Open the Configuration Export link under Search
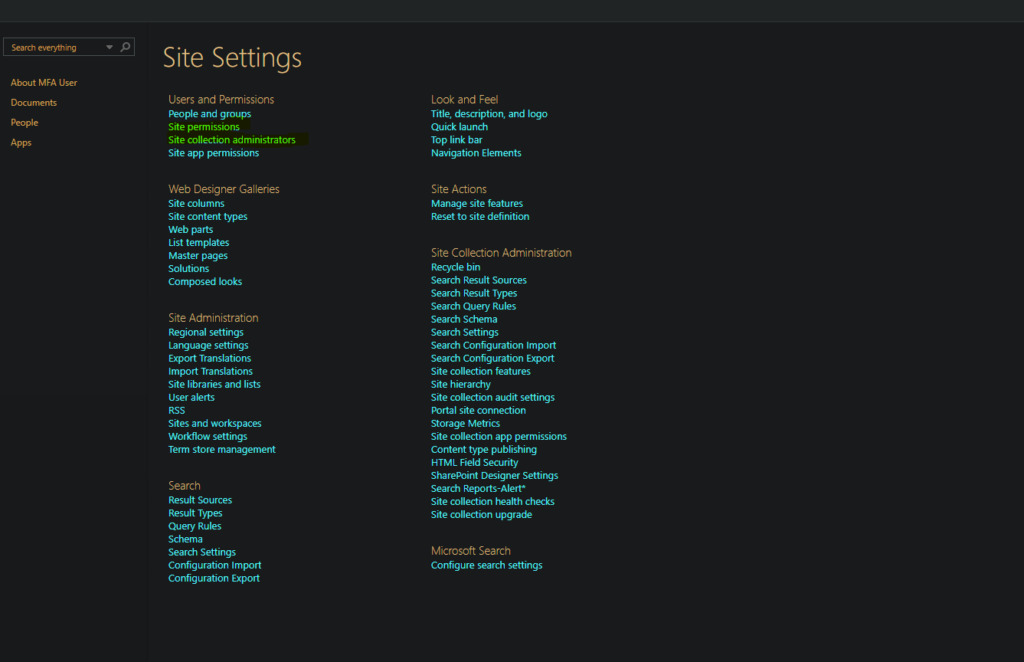 [x=214, y=578]
